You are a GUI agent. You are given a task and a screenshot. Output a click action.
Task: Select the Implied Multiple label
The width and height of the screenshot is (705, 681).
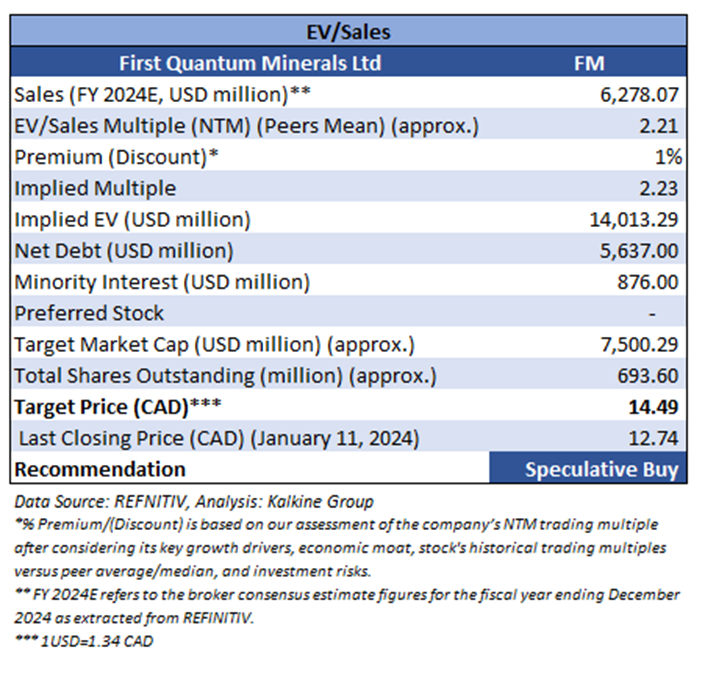click(95, 188)
